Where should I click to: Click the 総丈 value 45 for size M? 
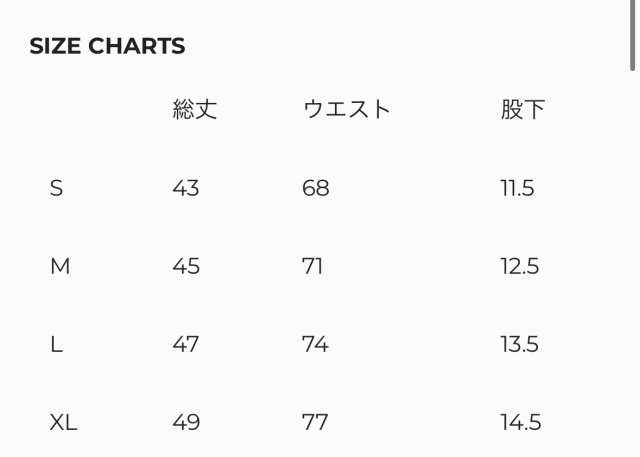pyautogui.click(x=186, y=266)
